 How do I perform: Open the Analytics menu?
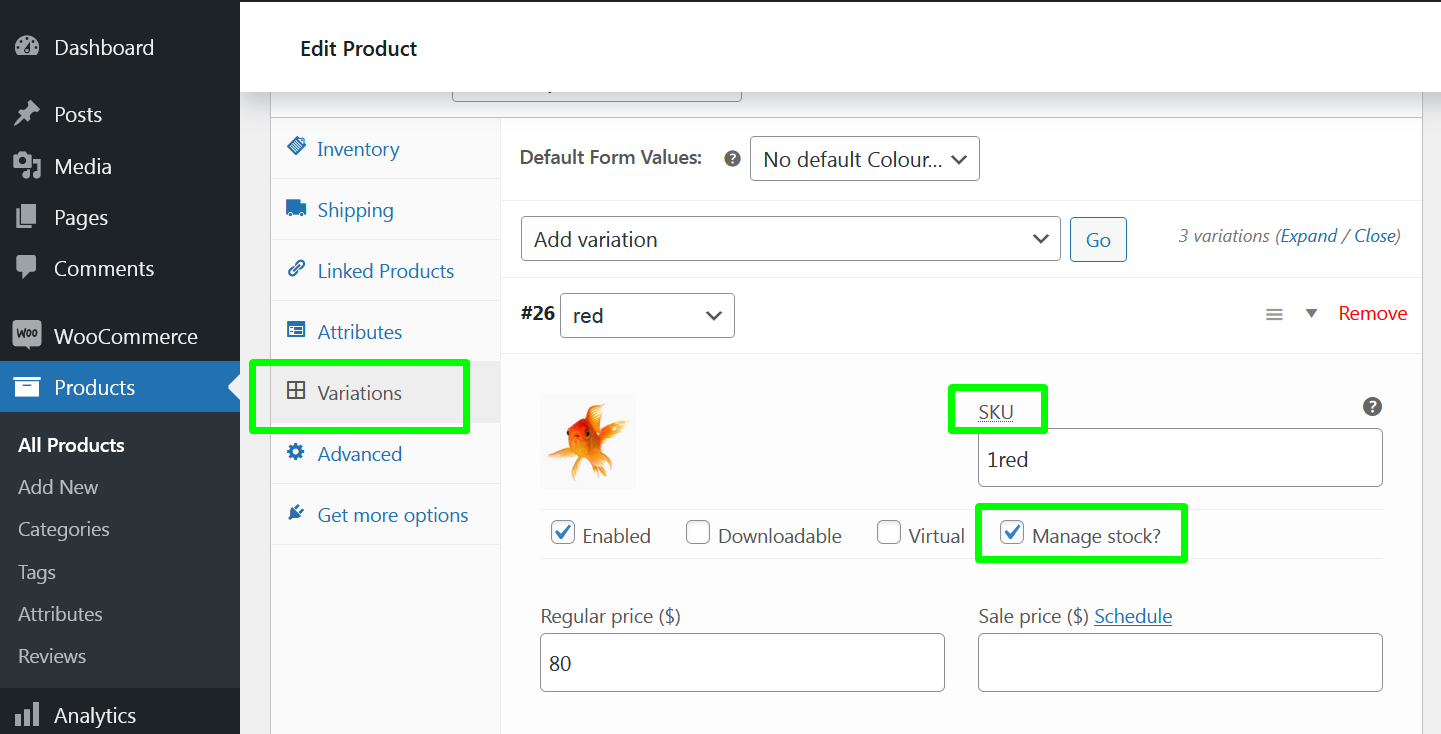click(120, 715)
